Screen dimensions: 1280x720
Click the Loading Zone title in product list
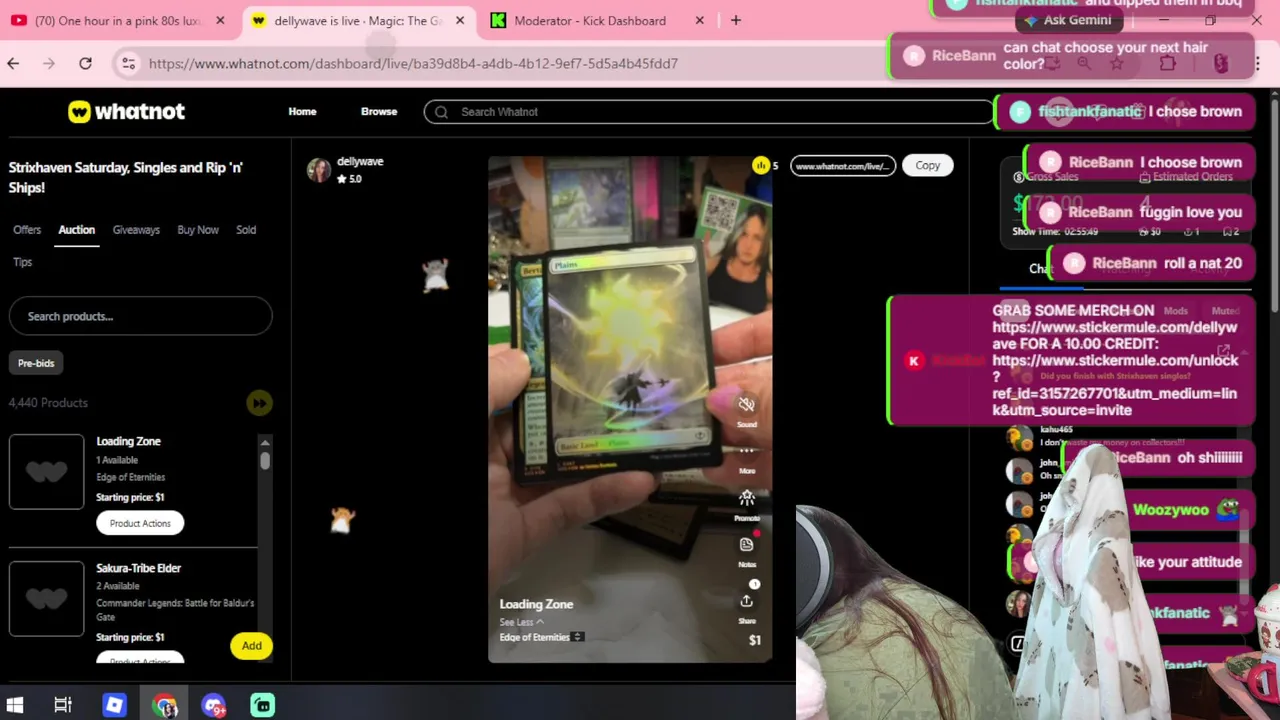click(128, 441)
